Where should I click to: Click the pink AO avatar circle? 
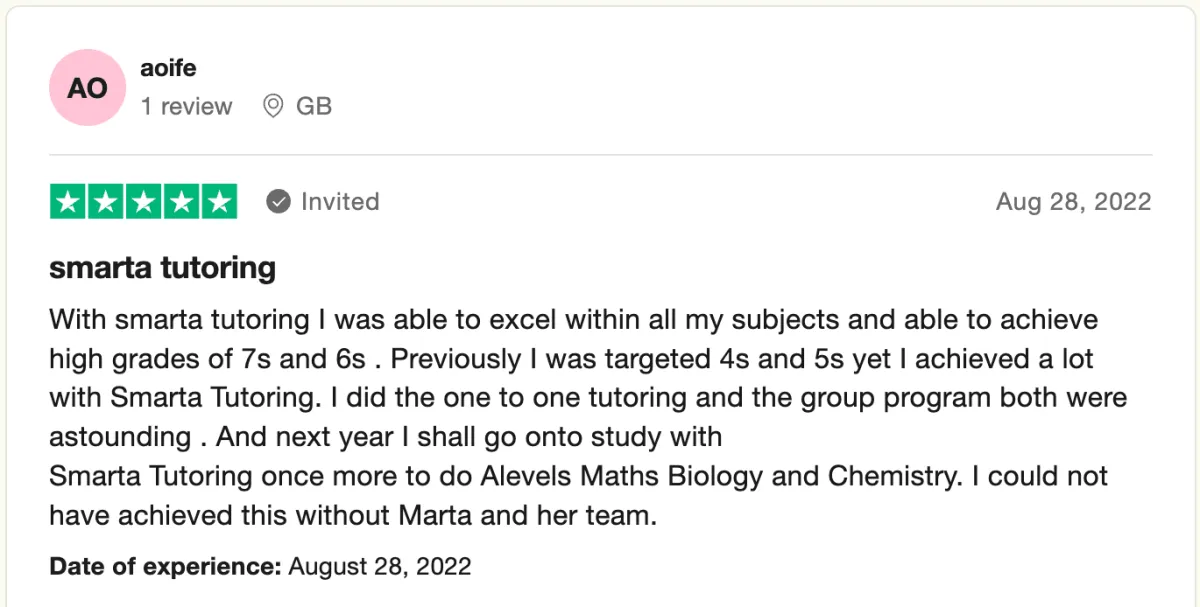(x=87, y=88)
